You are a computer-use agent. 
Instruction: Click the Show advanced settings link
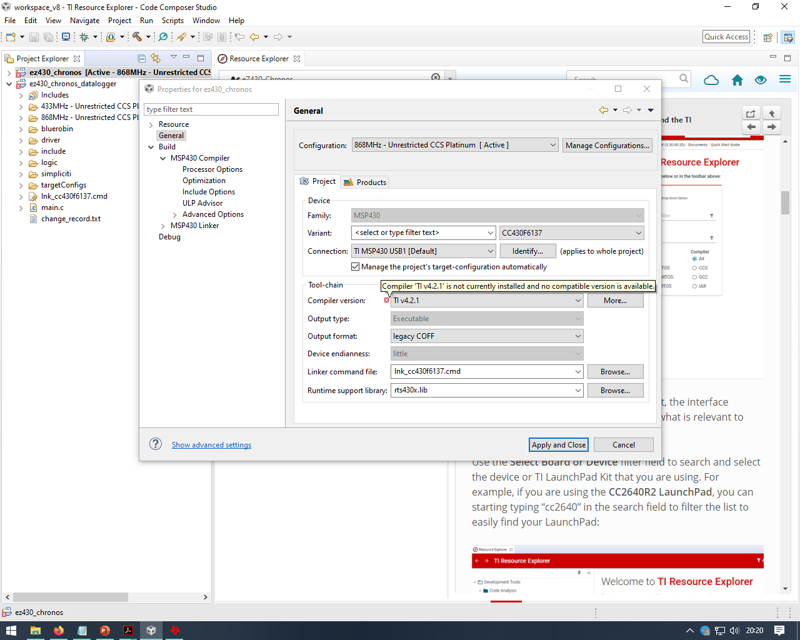[210, 444]
